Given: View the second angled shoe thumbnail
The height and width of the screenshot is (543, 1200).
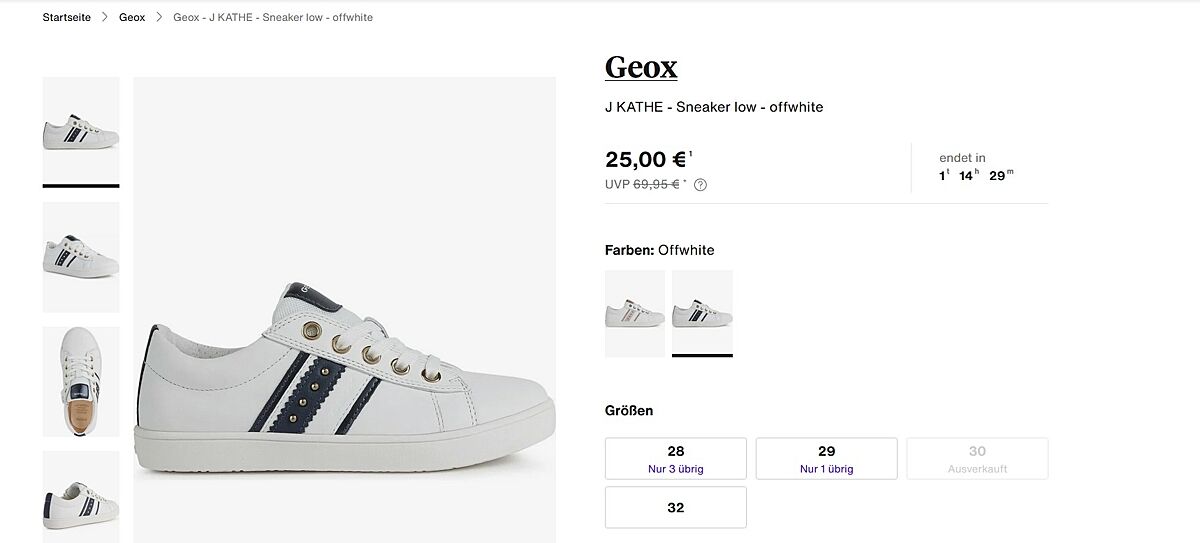Looking at the screenshot, I should 81,257.
